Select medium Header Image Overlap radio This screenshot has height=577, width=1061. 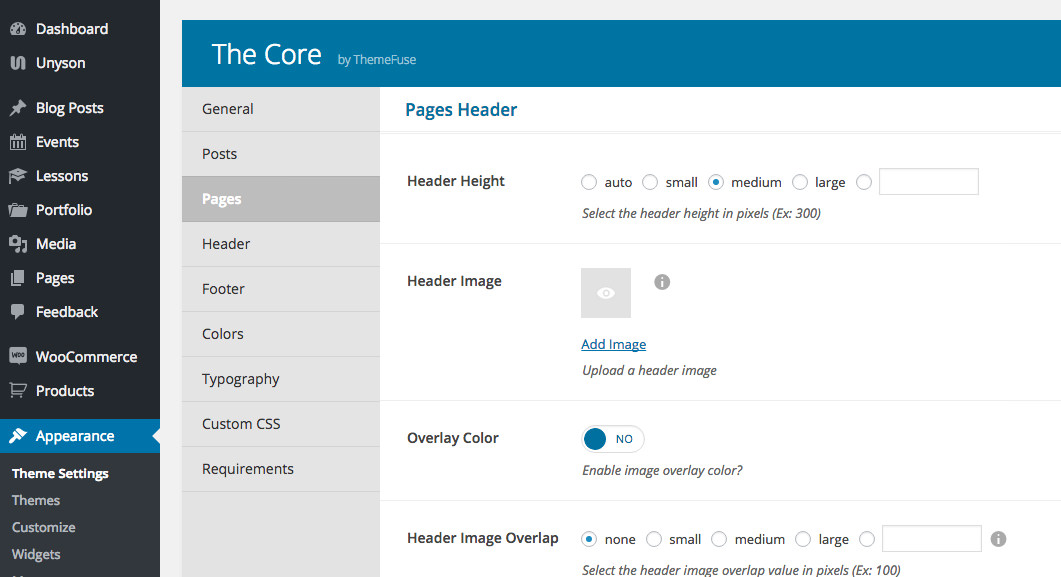[719, 539]
